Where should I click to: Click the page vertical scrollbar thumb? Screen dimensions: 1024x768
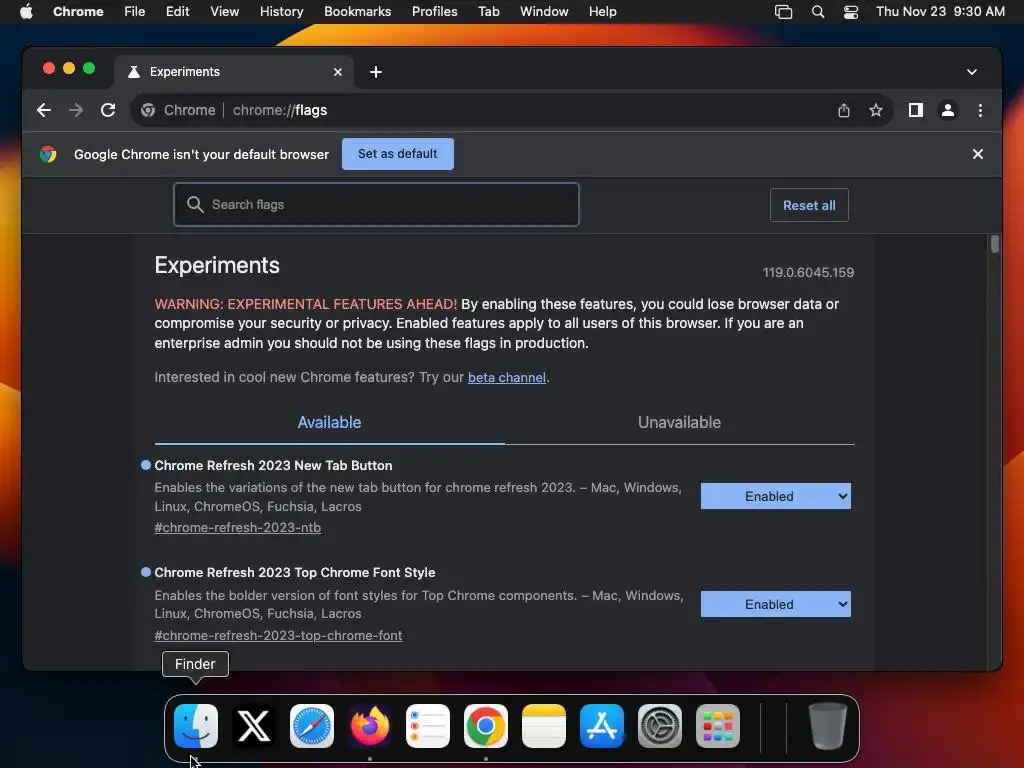coord(995,244)
